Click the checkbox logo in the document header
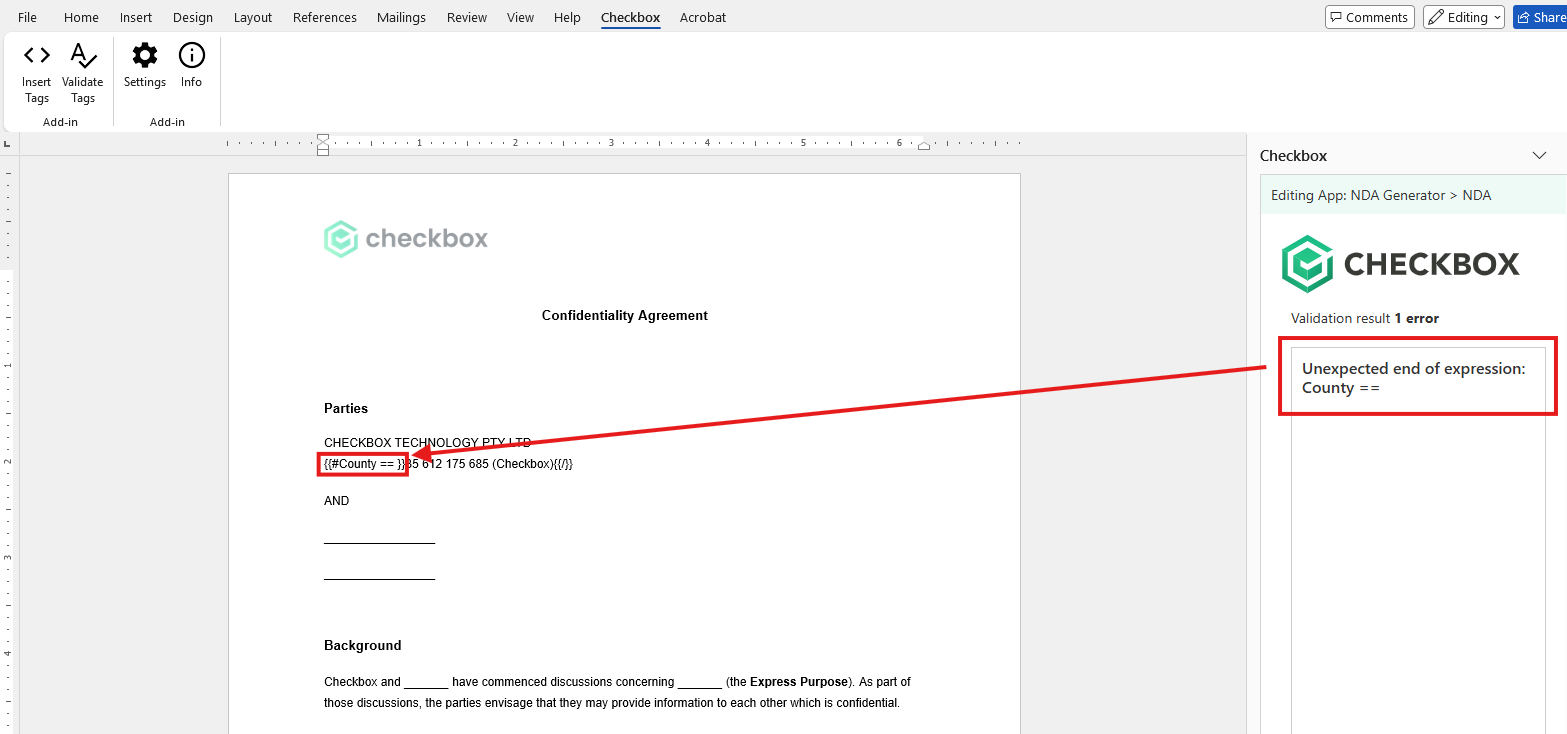This screenshot has height=734, width=1567. coord(406,239)
